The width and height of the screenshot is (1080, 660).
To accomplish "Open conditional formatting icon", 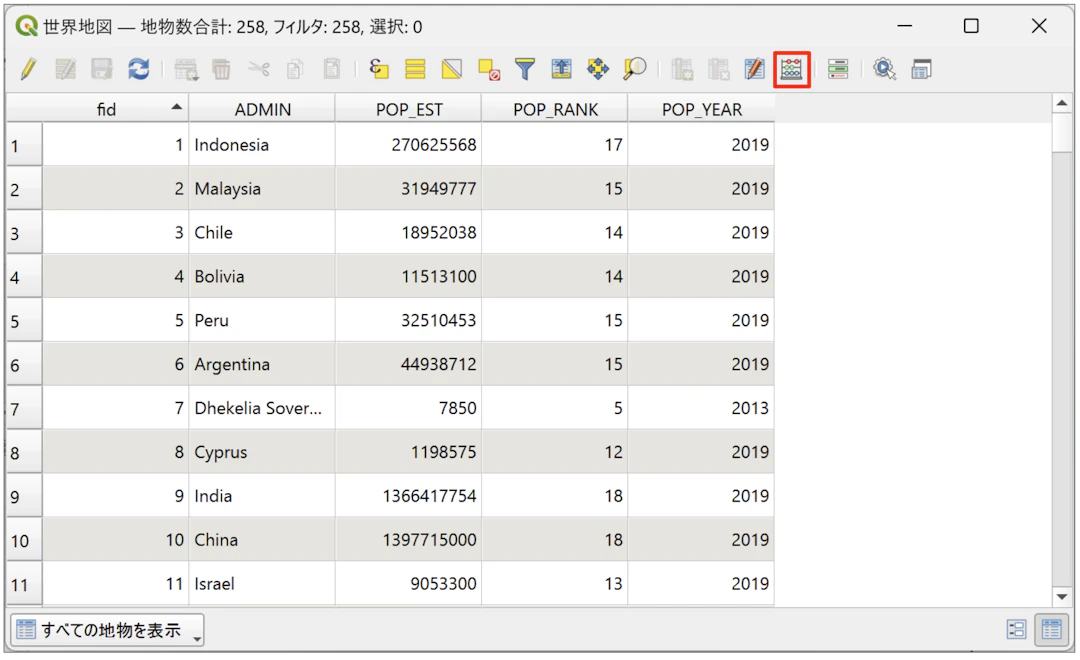I will 838,69.
